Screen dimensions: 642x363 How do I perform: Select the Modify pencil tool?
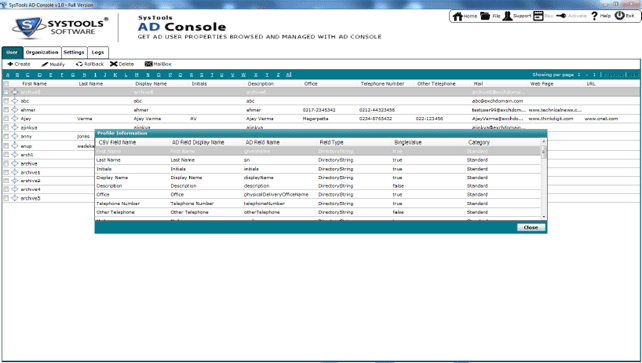[x=45, y=64]
